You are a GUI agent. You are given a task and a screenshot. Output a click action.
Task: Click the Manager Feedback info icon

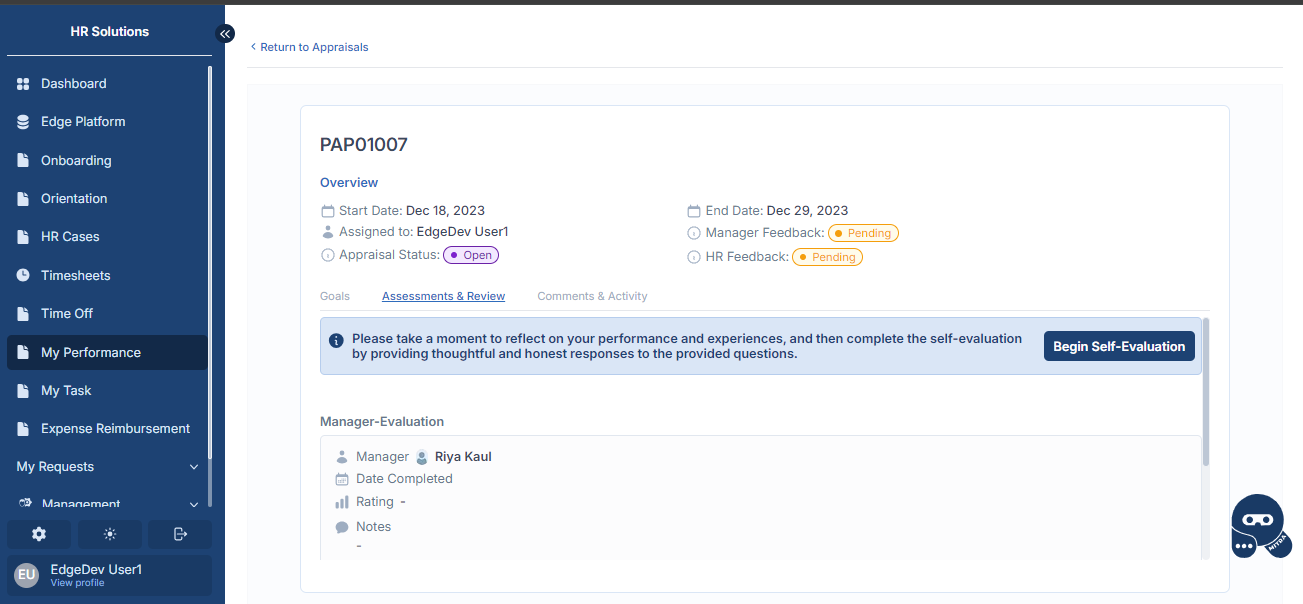click(694, 233)
